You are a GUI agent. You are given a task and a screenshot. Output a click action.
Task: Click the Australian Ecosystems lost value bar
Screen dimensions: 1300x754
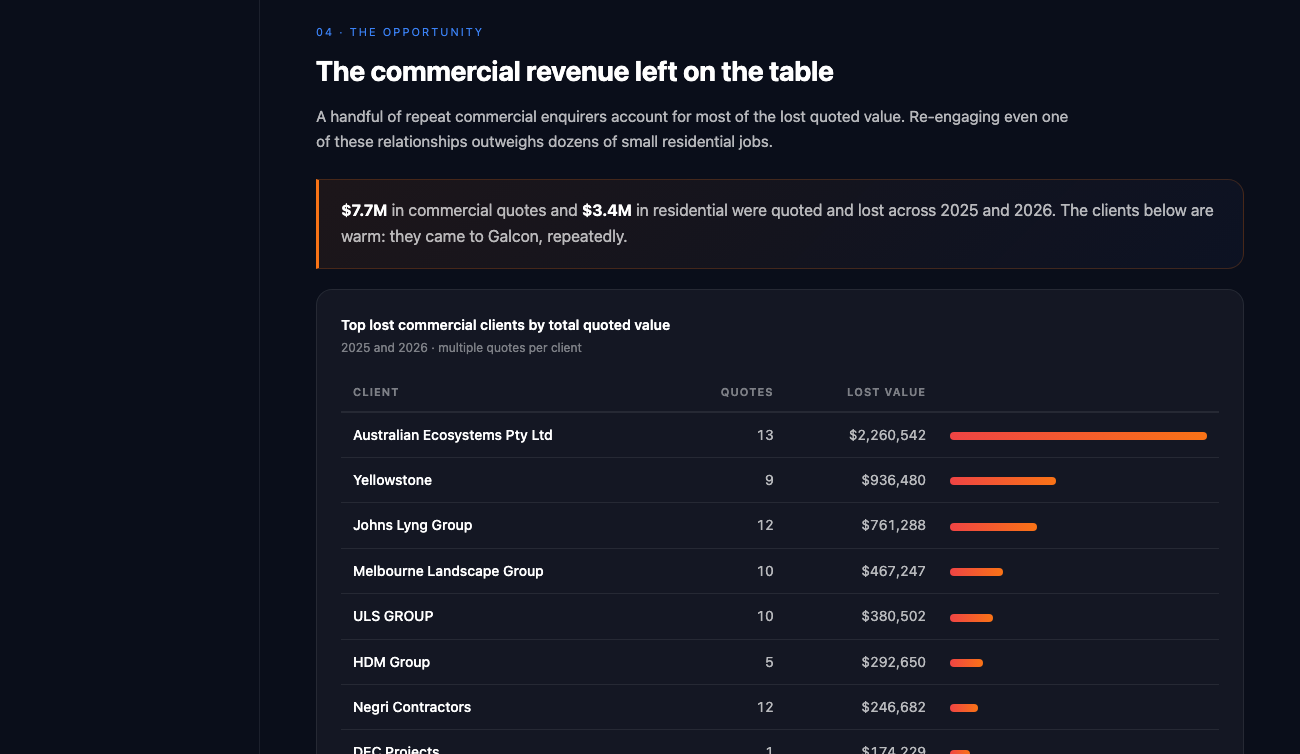pyautogui.click(x=1078, y=436)
